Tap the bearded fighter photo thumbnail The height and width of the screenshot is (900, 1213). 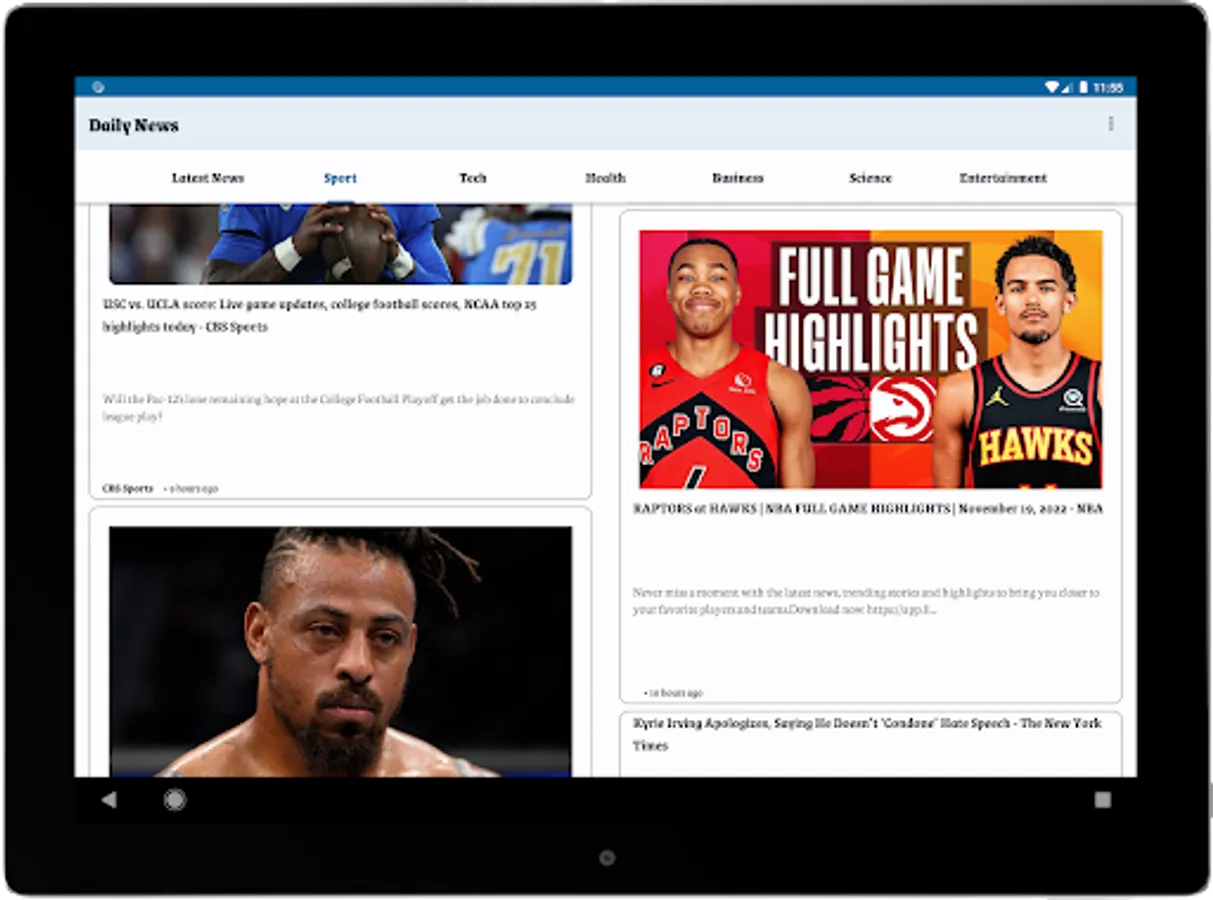341,651
